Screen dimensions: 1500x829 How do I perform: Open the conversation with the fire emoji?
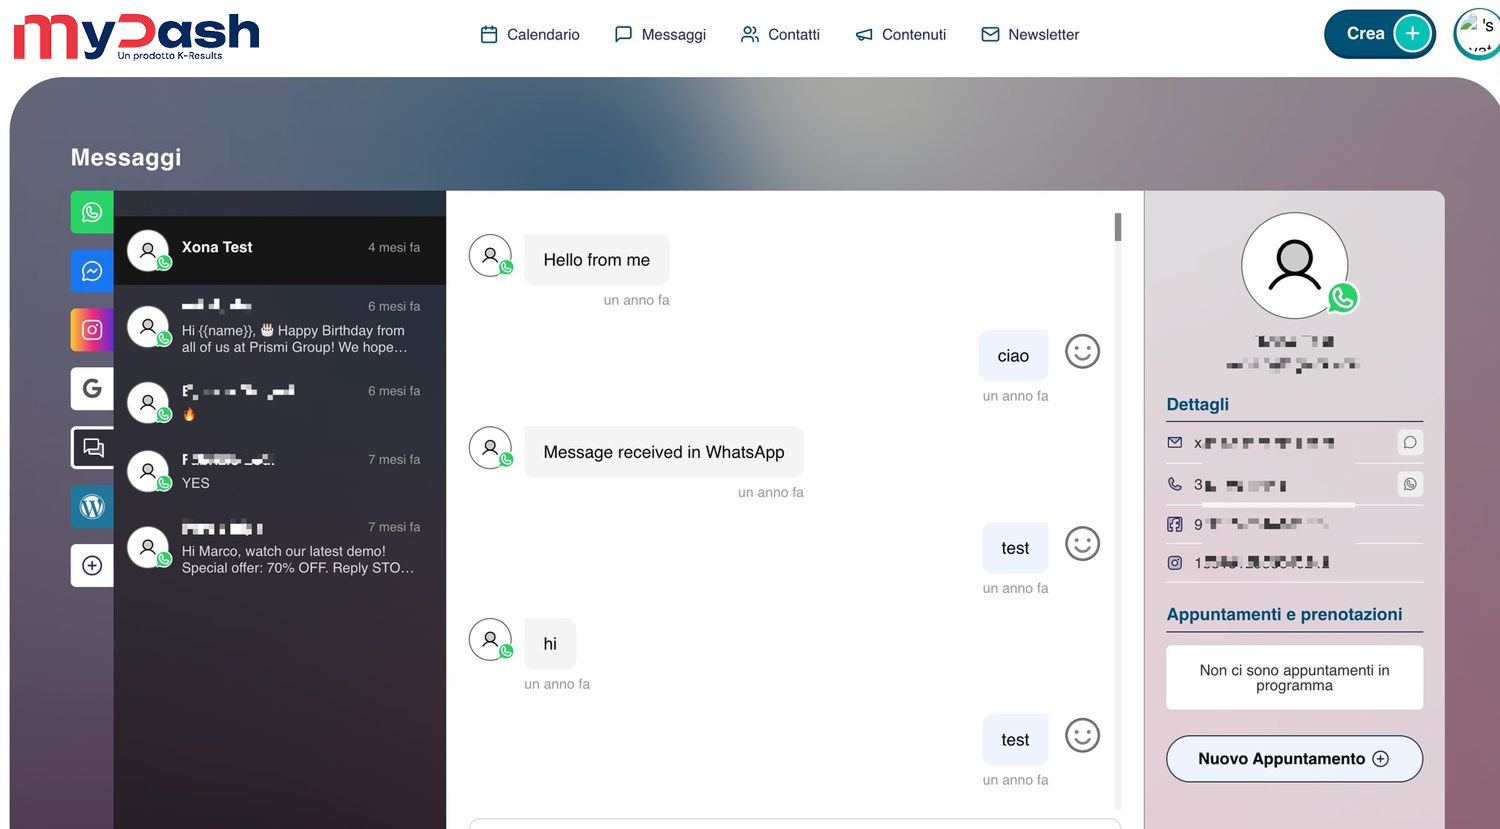click(x=280, y=402)
